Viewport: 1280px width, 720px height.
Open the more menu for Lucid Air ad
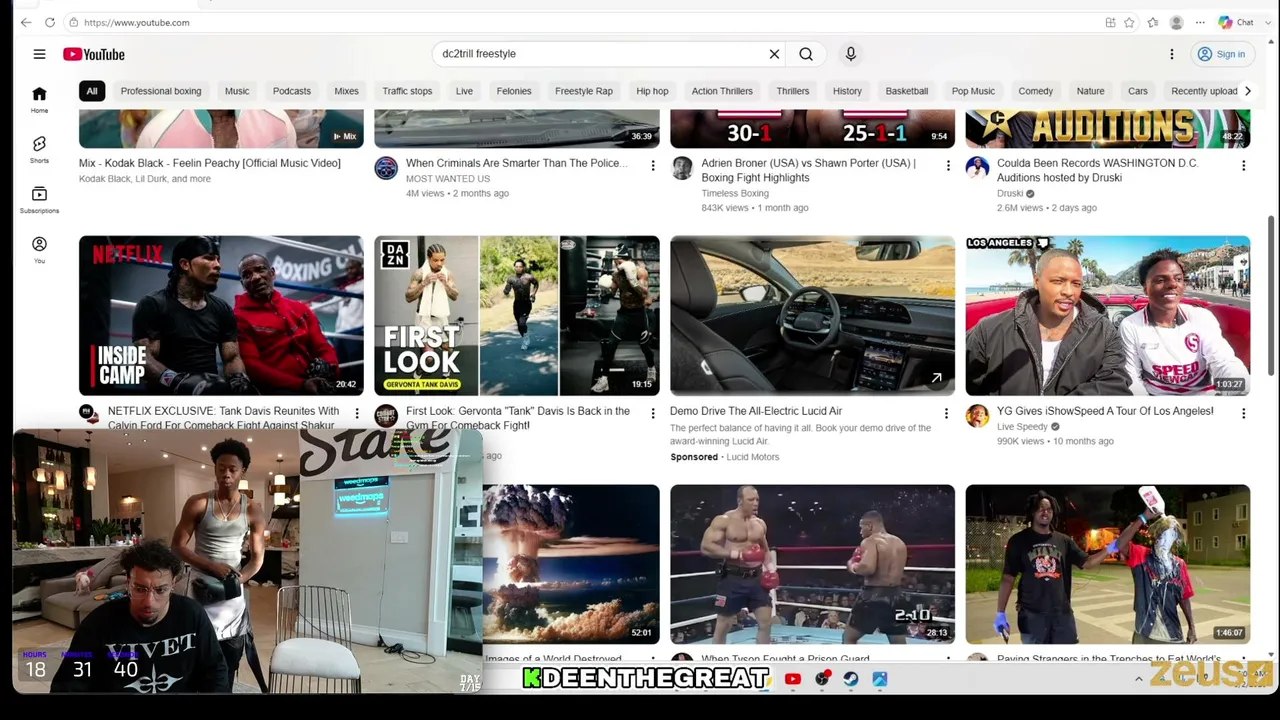click(x=946, y=413)
